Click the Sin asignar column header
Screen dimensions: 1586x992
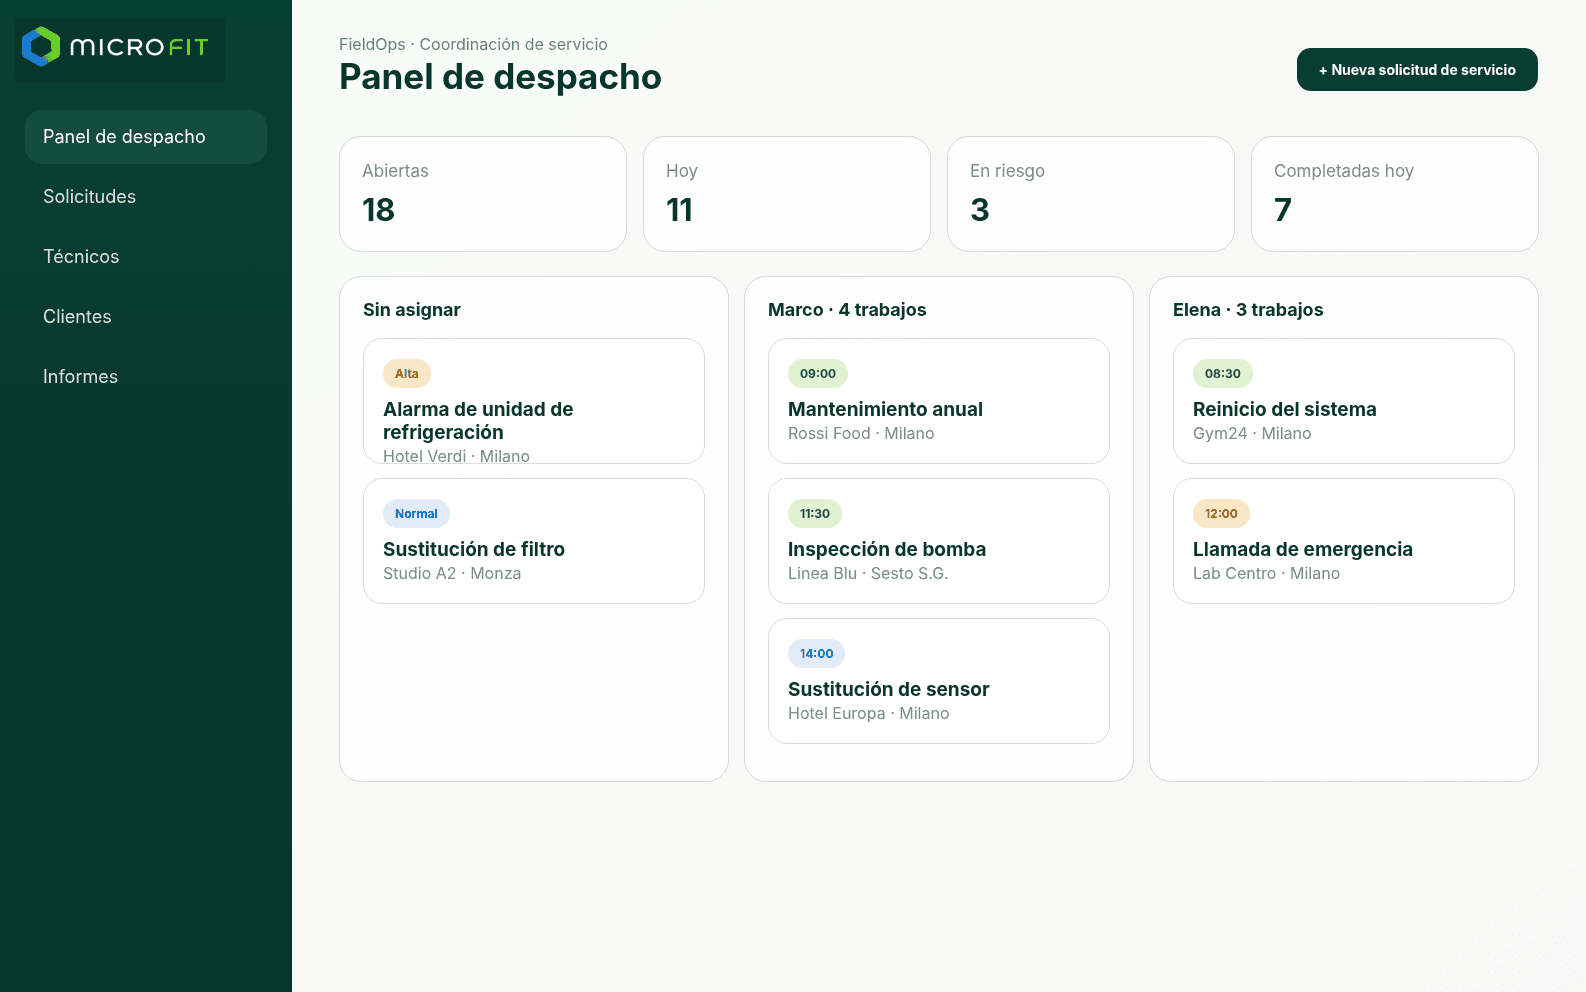[x=412, y=310]
